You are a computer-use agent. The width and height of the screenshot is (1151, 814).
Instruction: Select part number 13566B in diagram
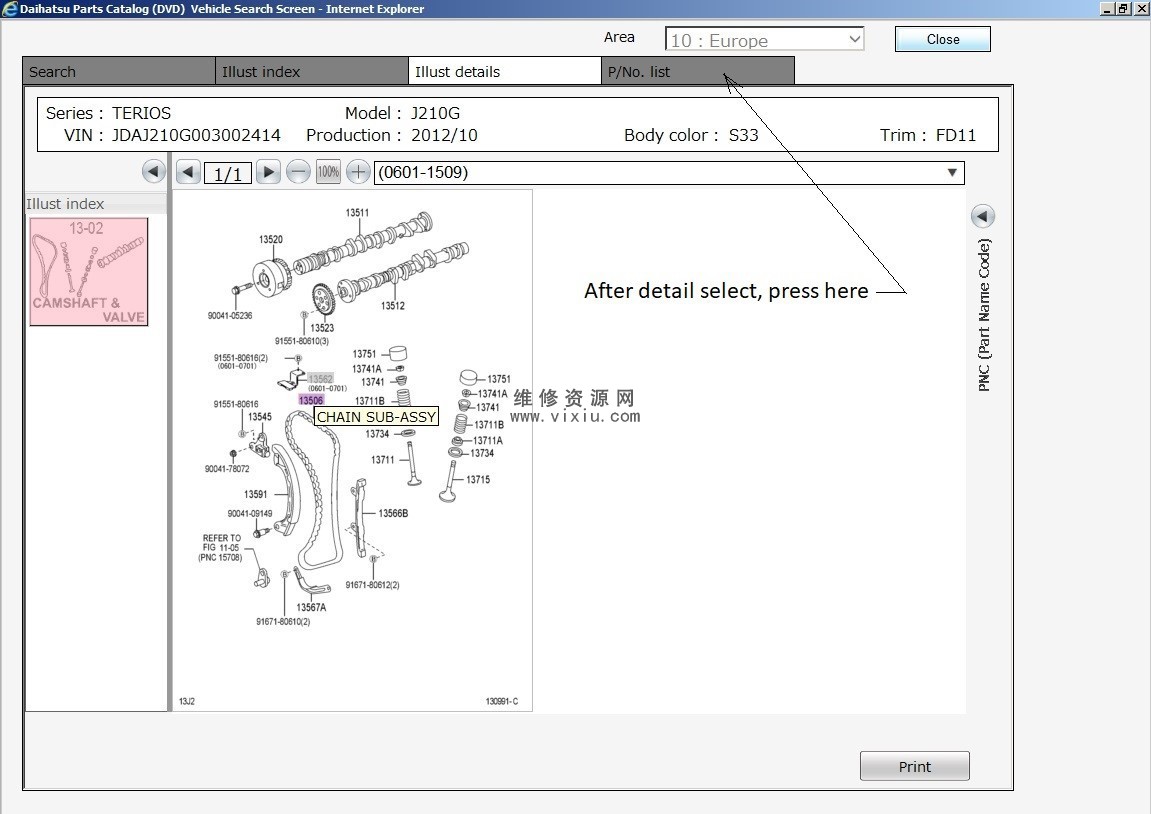[x=393, y=513]
